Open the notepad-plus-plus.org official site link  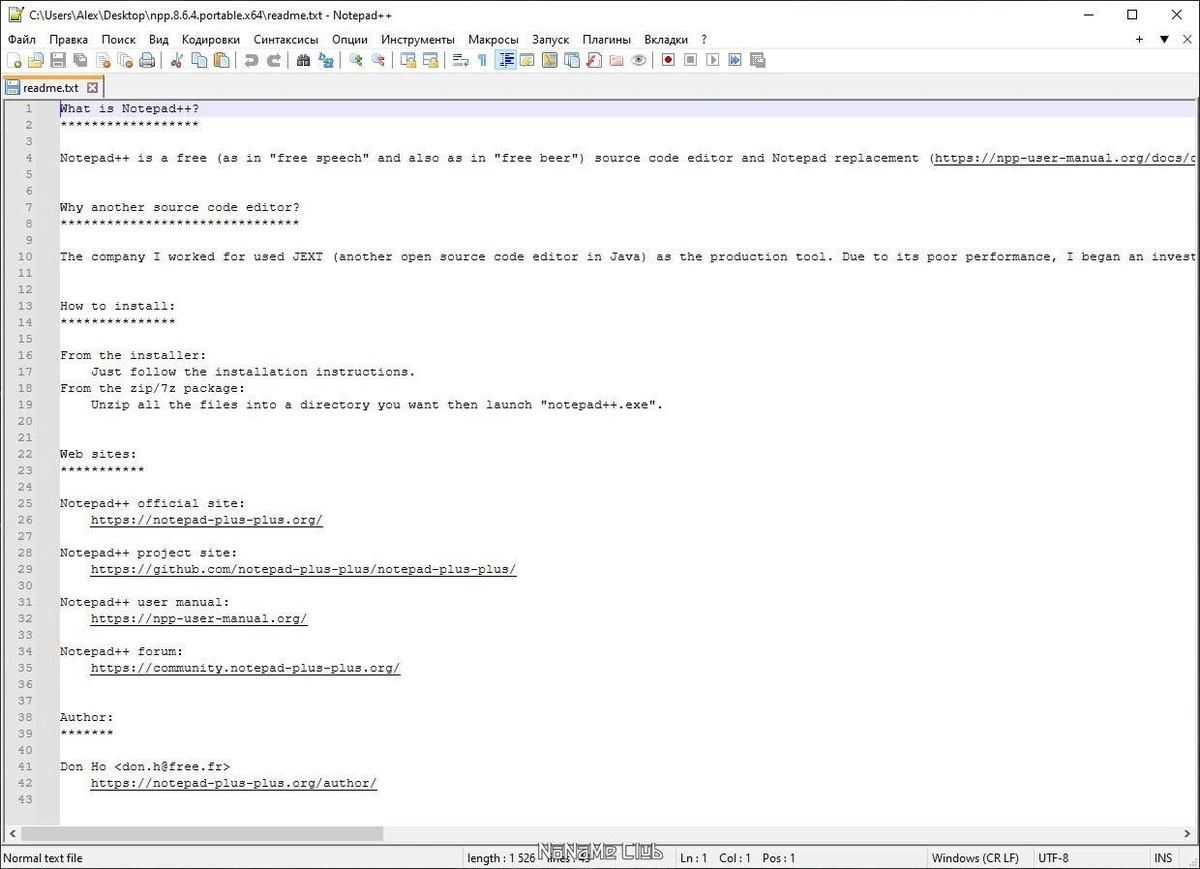(x=207, y=520)
